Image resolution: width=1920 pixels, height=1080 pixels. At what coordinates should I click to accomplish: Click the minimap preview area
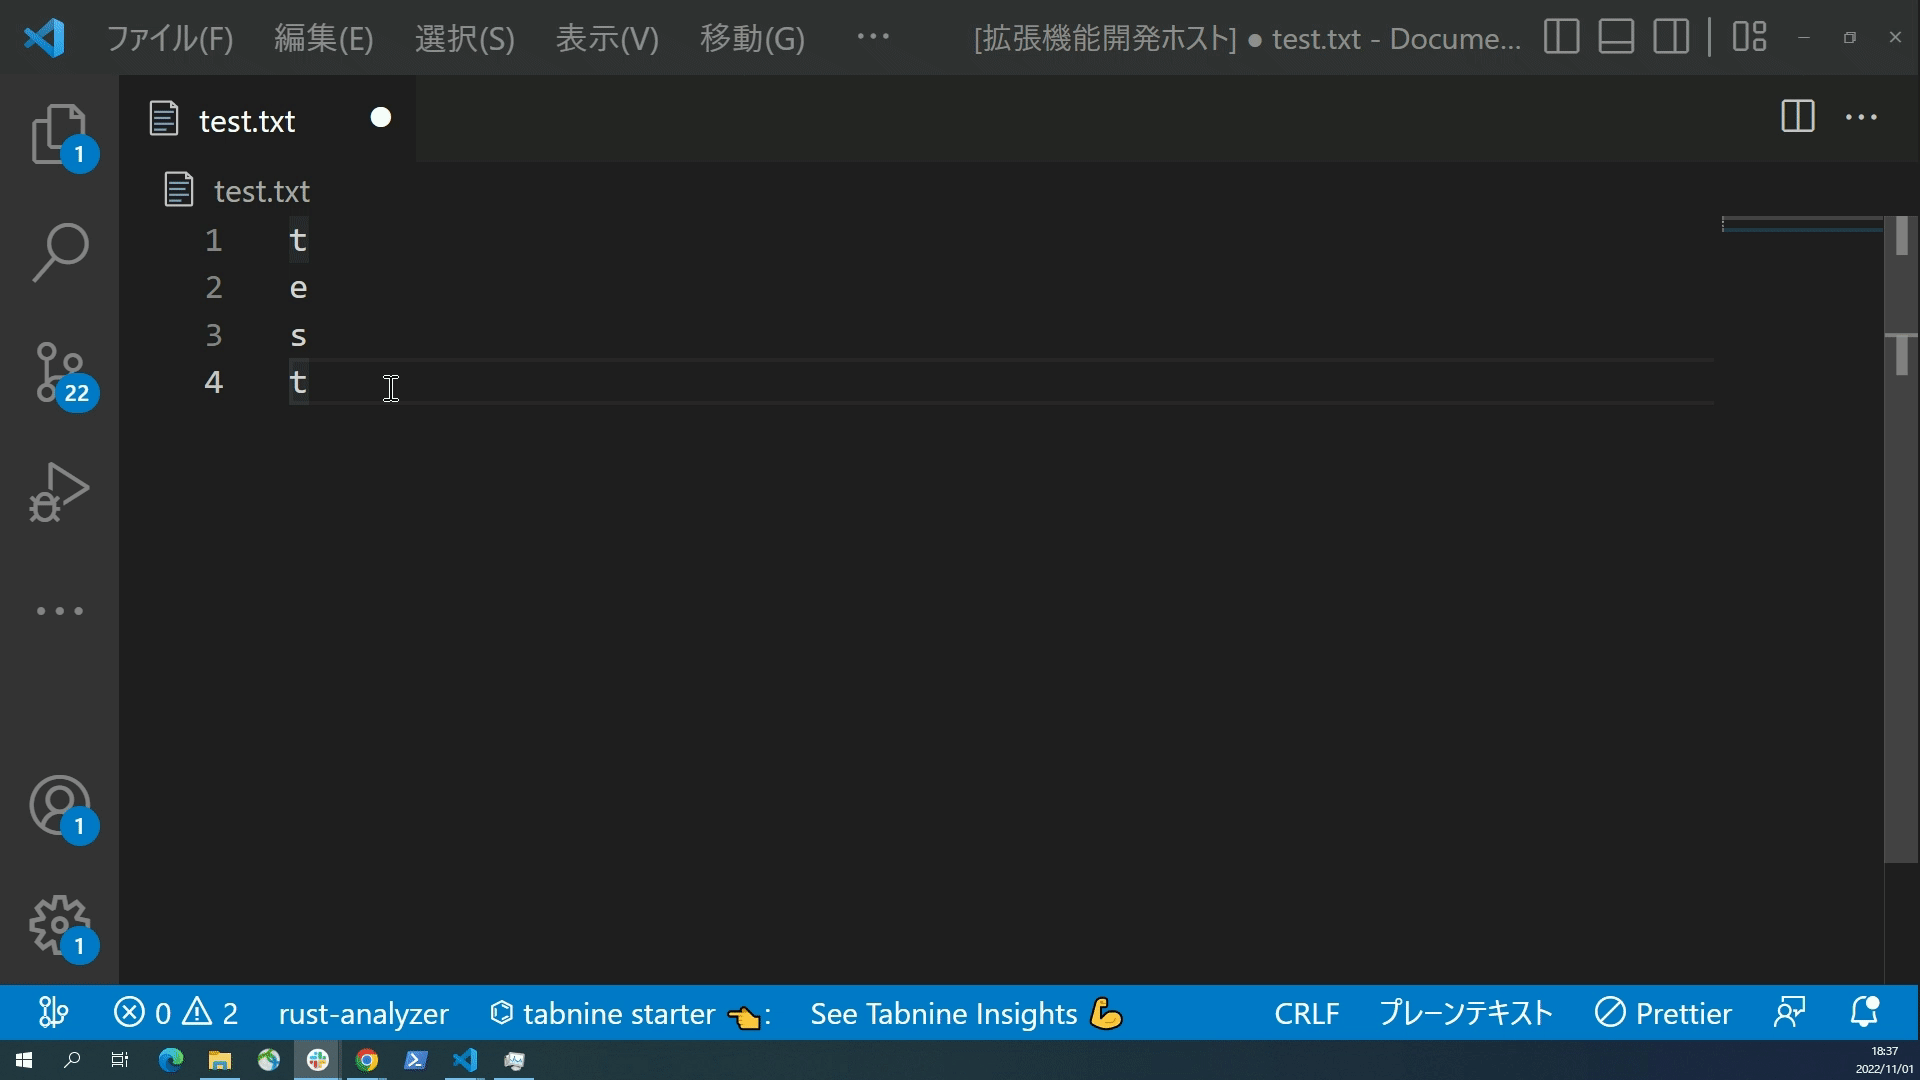1802,225
